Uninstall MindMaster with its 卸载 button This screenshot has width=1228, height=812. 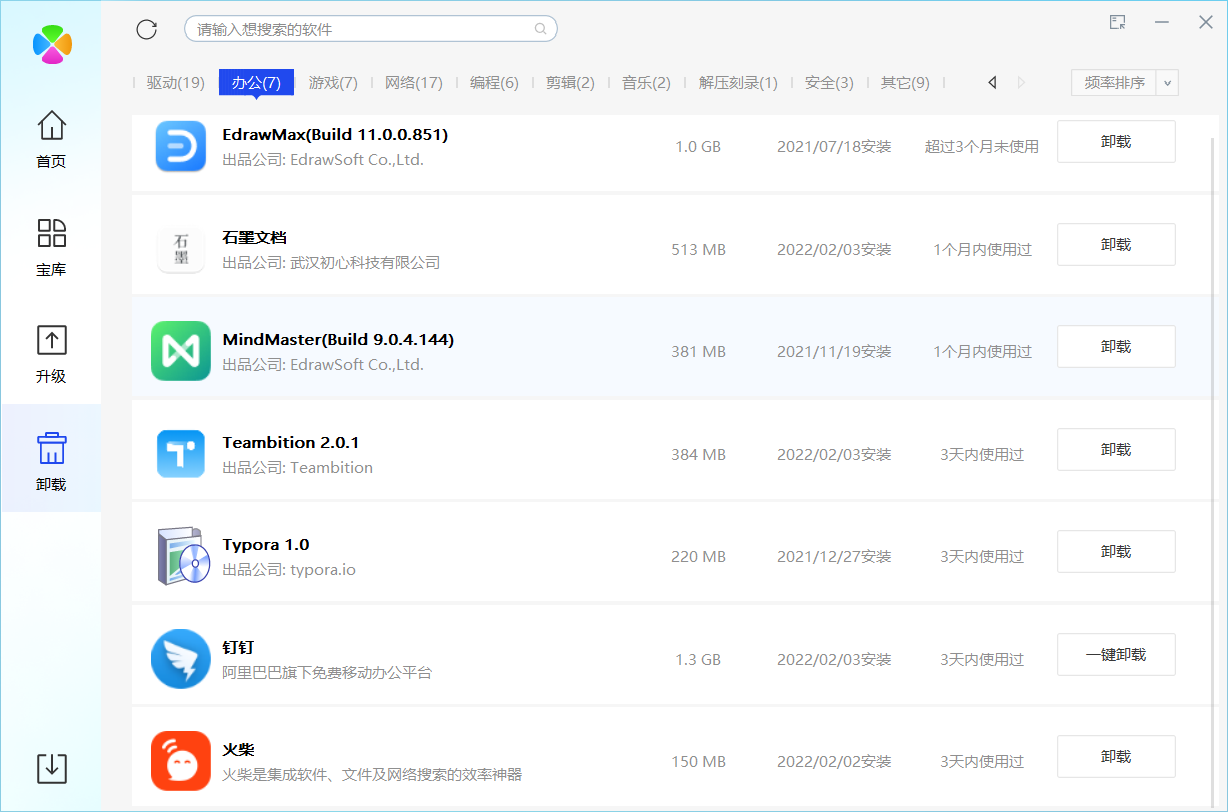[x=1116, y=347]
